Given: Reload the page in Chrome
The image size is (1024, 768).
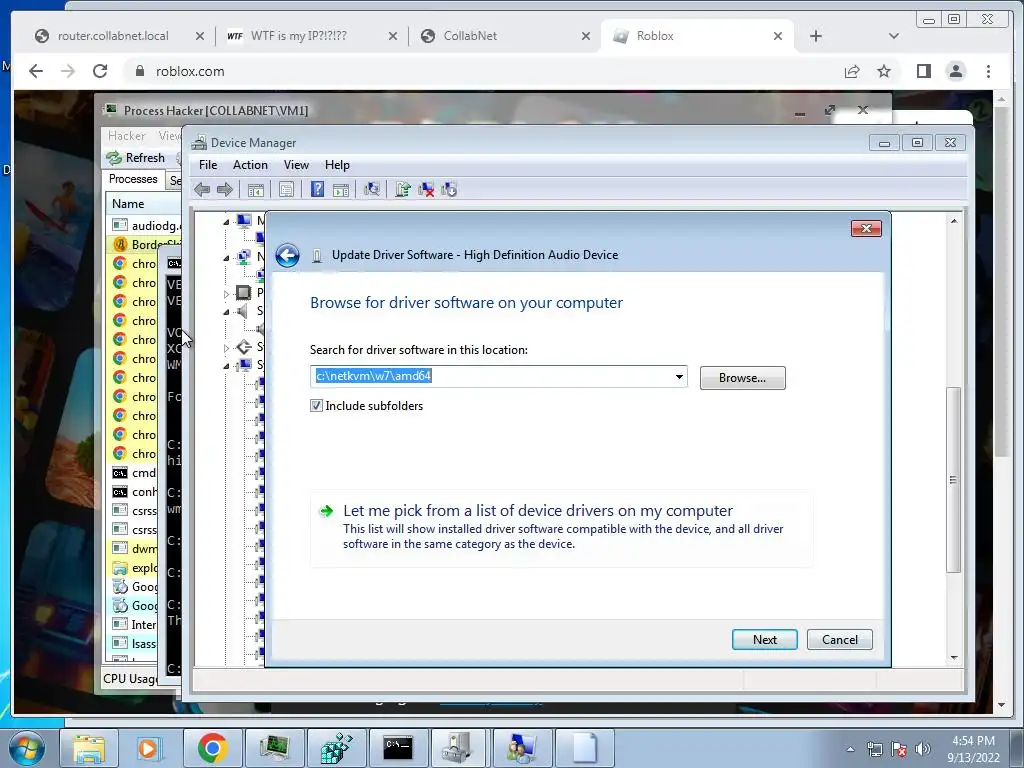Looking at the screenshot, I should (x=100, y=71).
